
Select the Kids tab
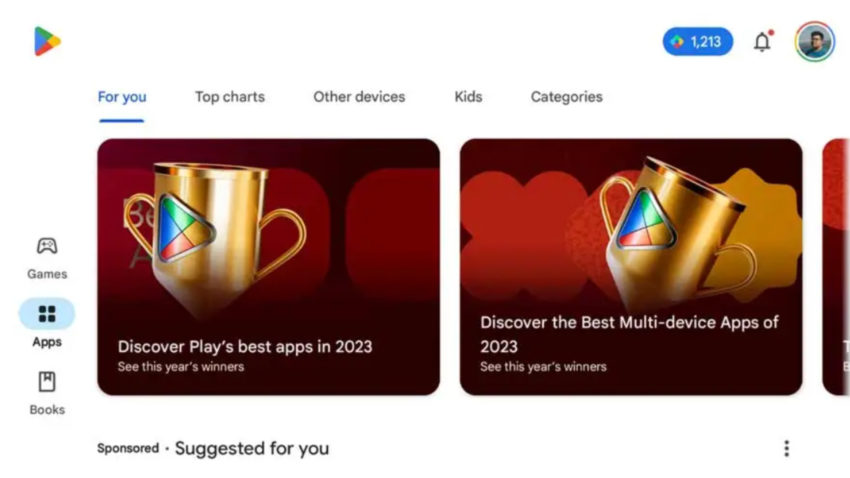pyautogui.click(x=468, y=97)
